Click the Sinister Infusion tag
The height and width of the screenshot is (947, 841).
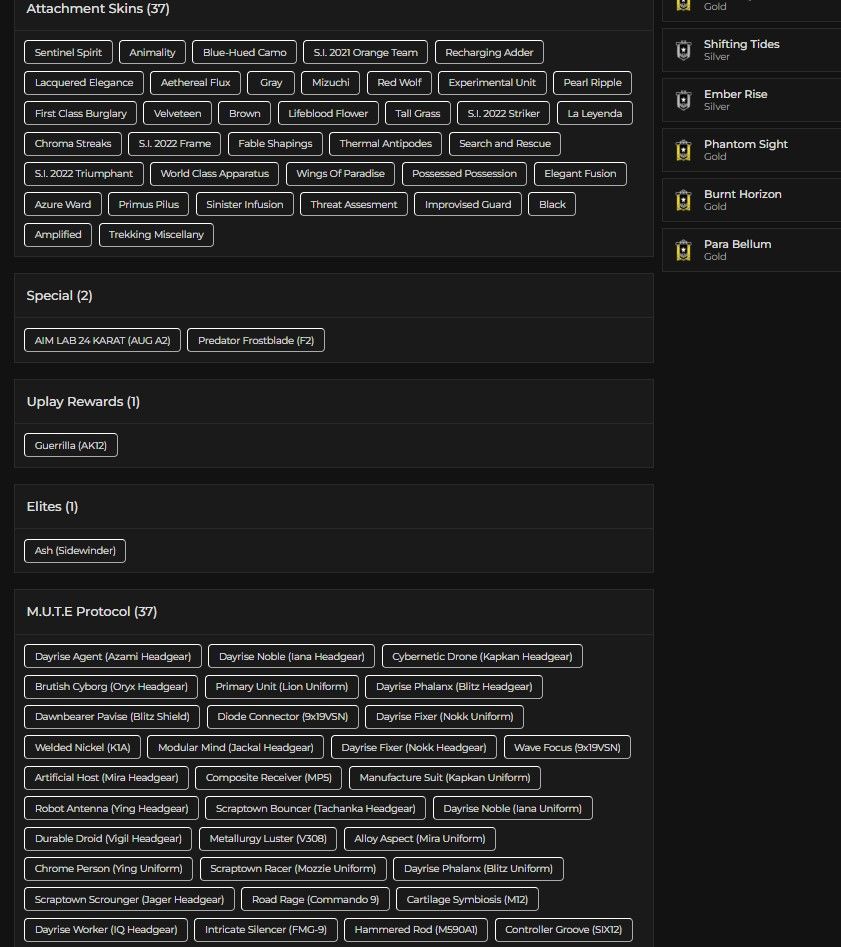245,204
